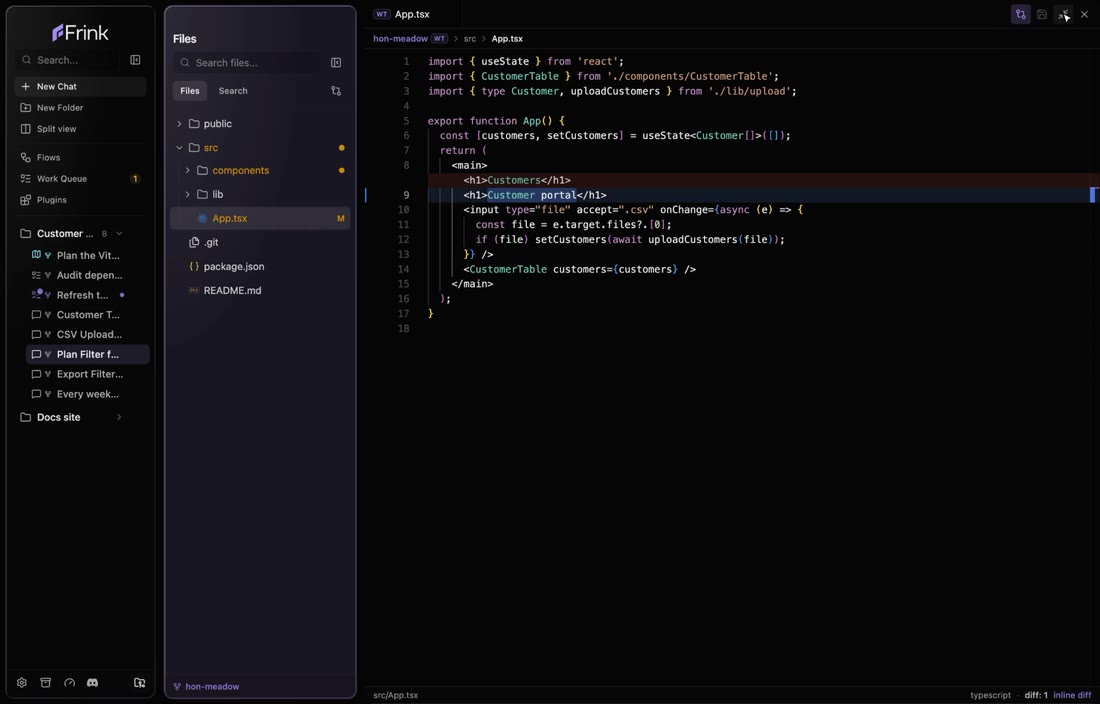This screenshot has width=1100, height=704.
Task: Click the src/App.tsx path in status bar
Action: [x=396, y=696]
